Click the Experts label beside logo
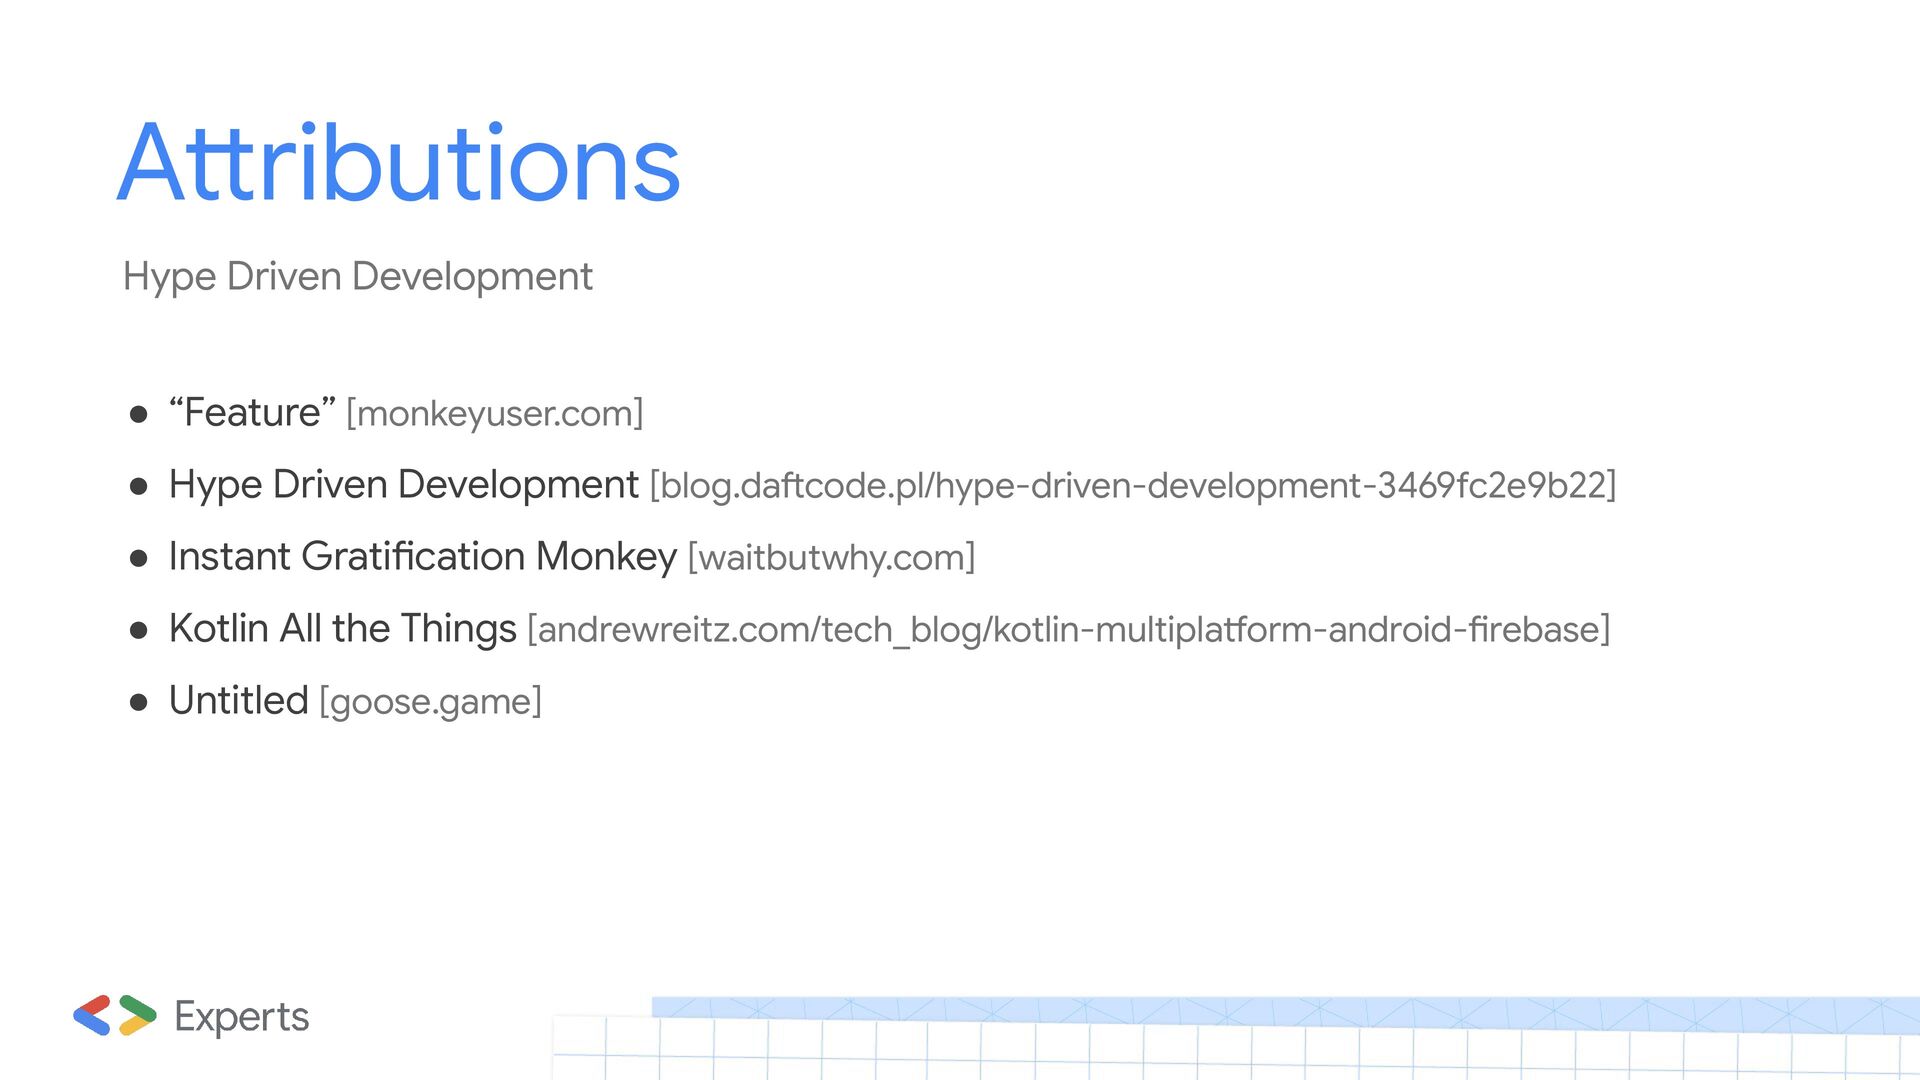 point(241,1016)
